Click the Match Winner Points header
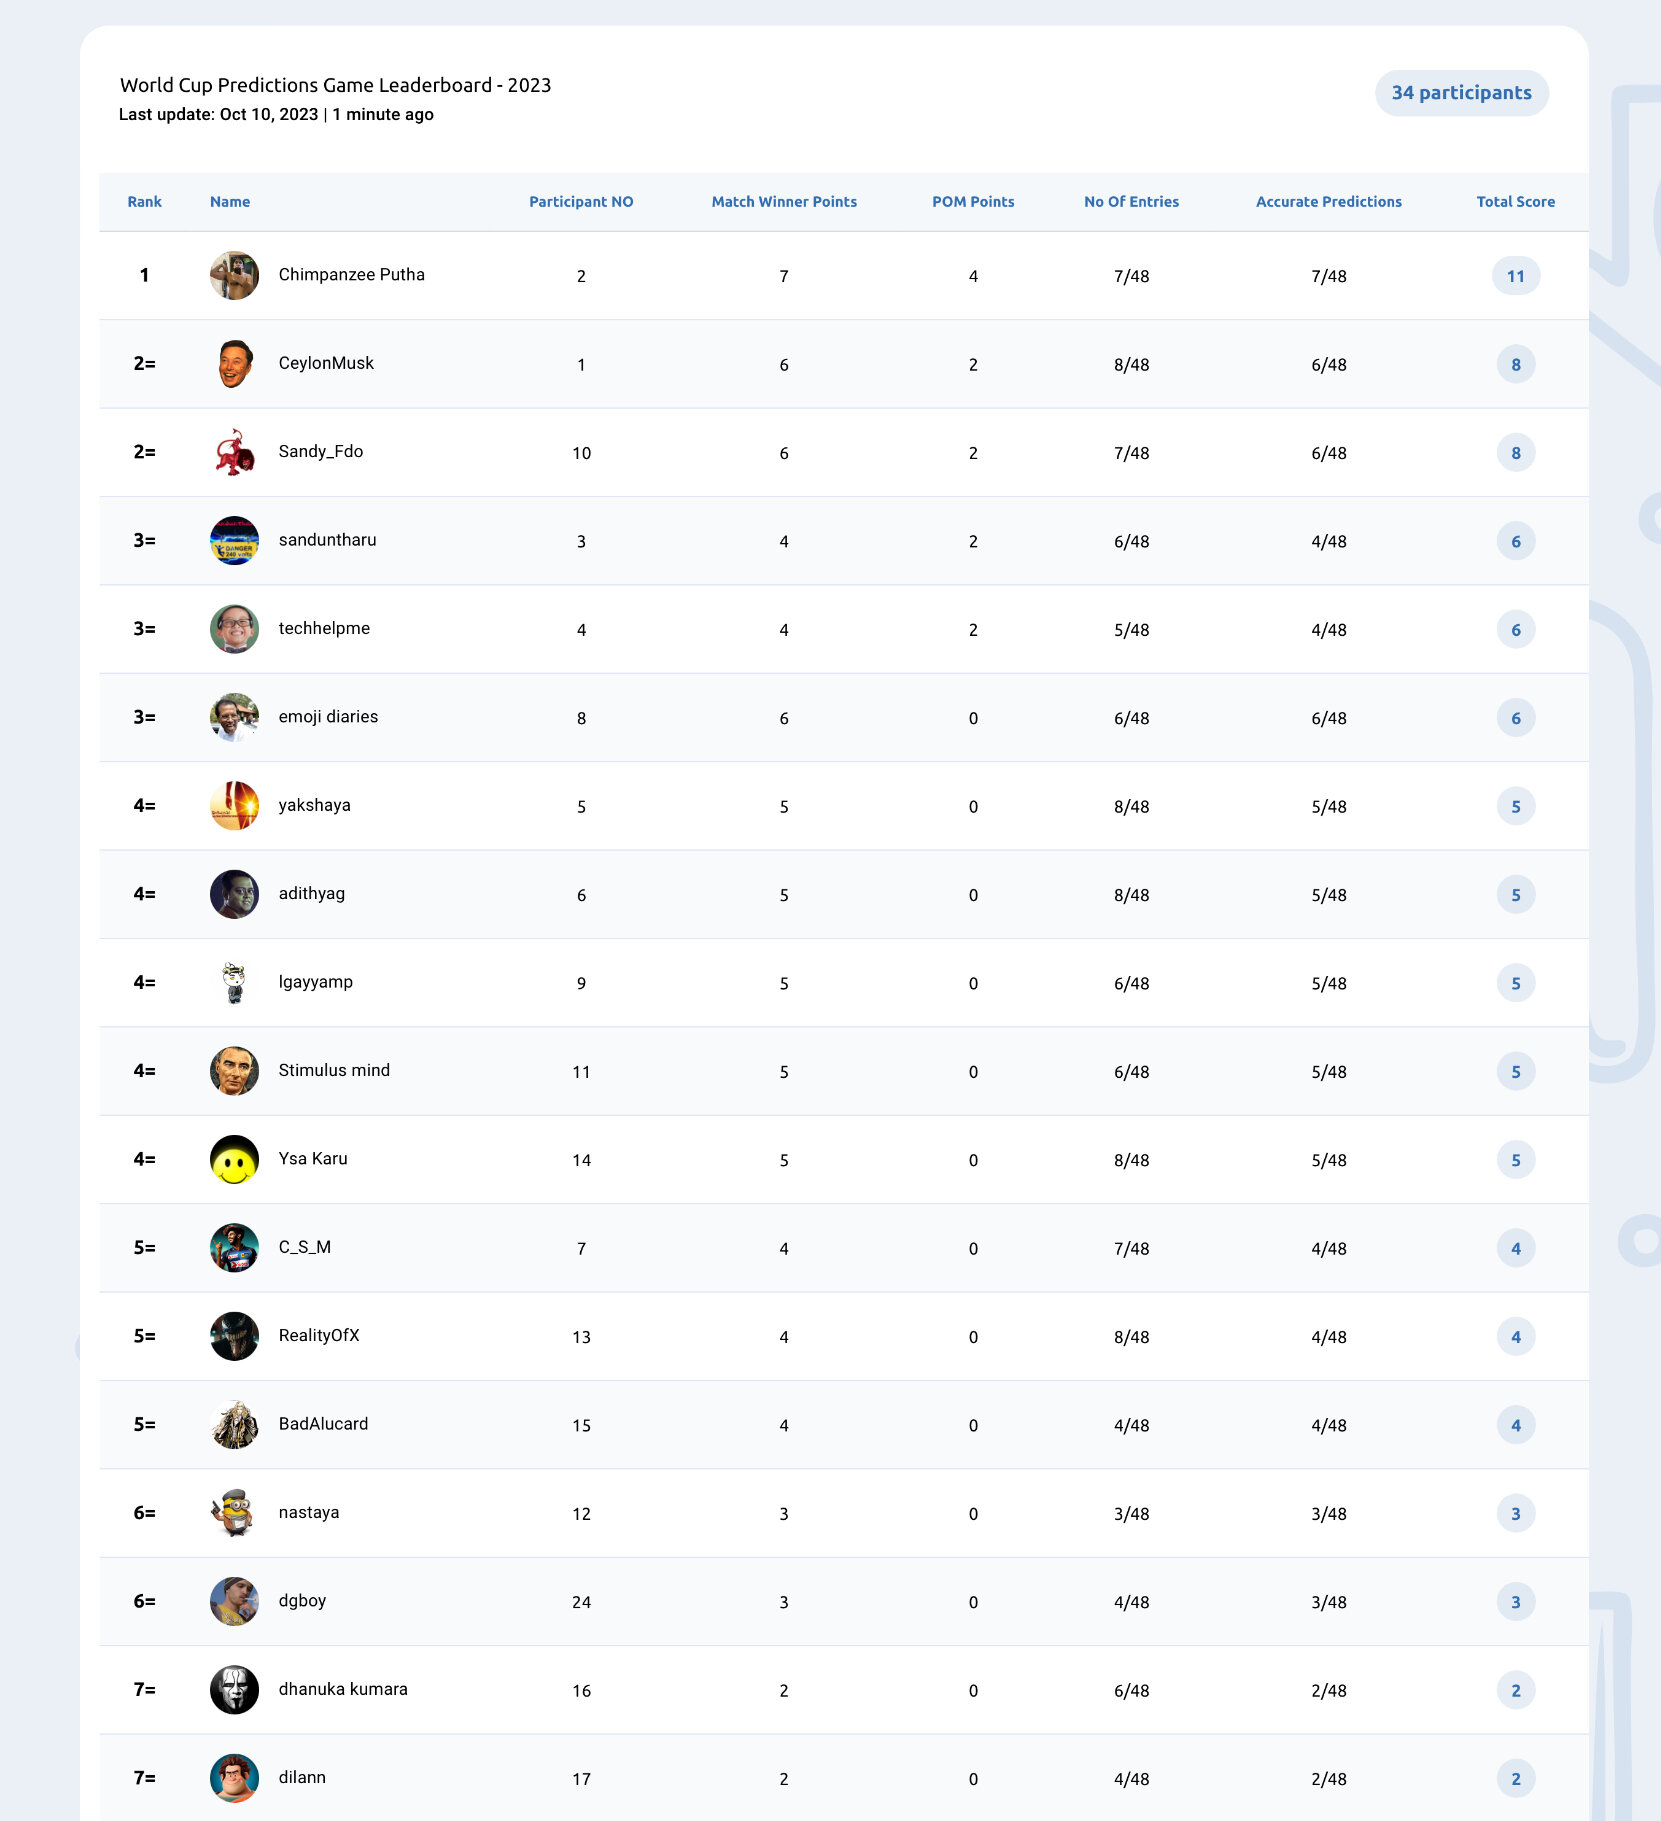 click(784, 202)
